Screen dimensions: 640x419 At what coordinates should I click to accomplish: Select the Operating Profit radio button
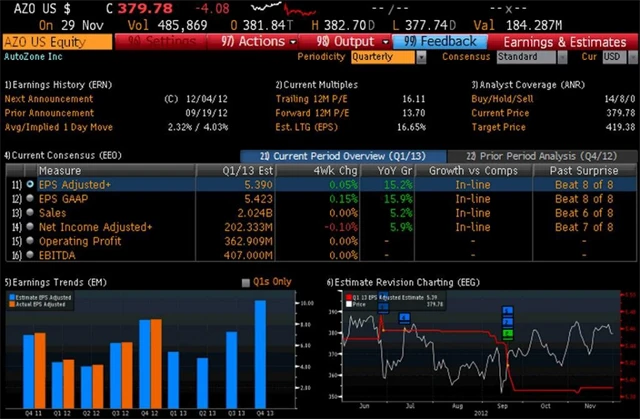(x=31, y=241)
